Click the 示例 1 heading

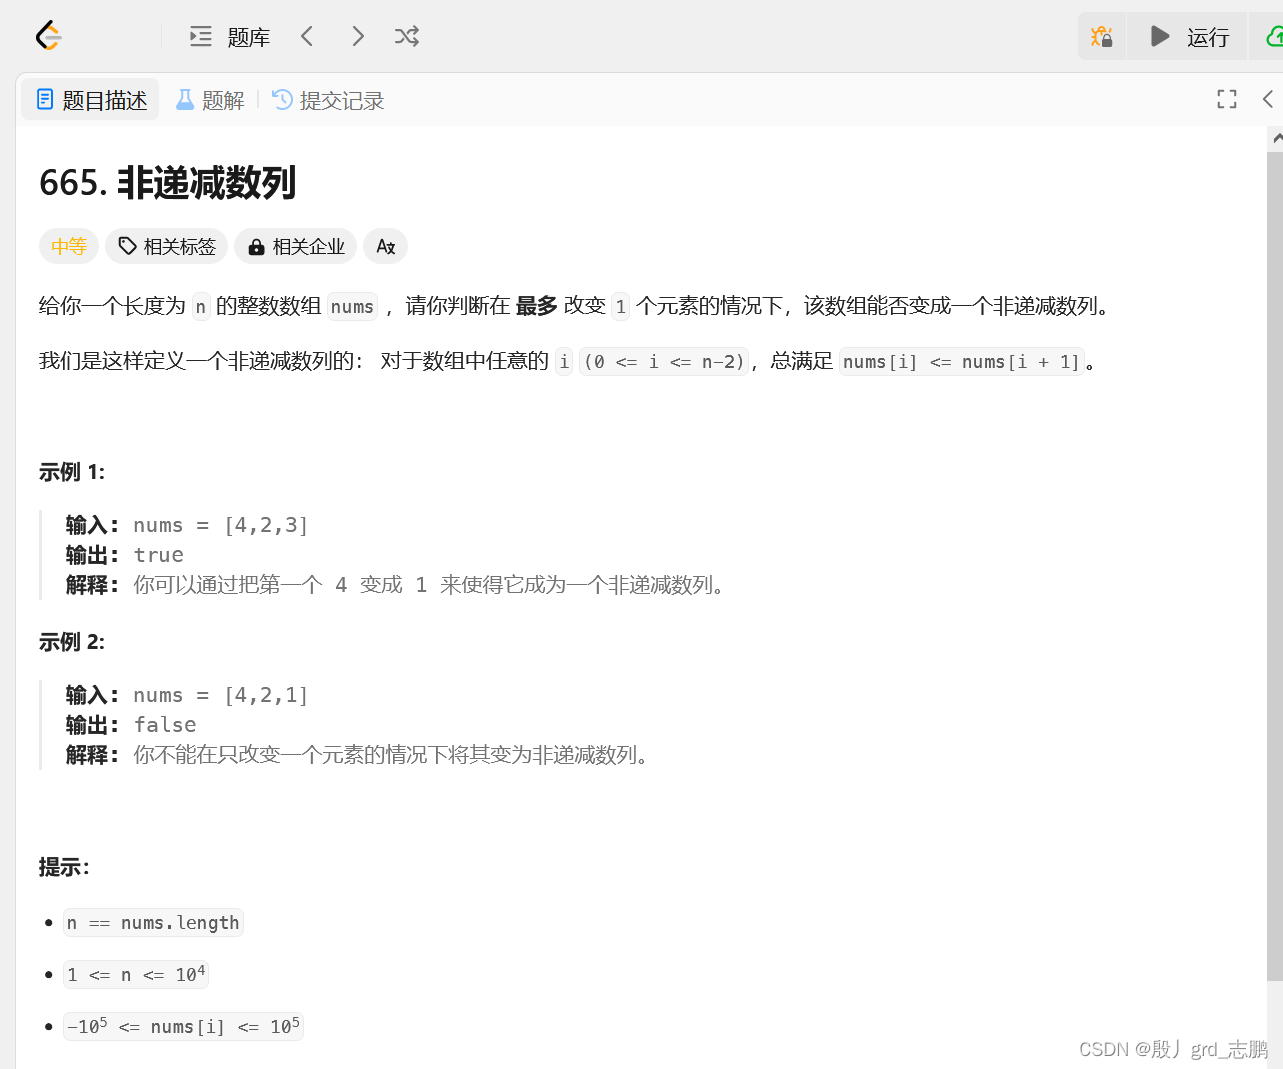(x=72, y=472)
